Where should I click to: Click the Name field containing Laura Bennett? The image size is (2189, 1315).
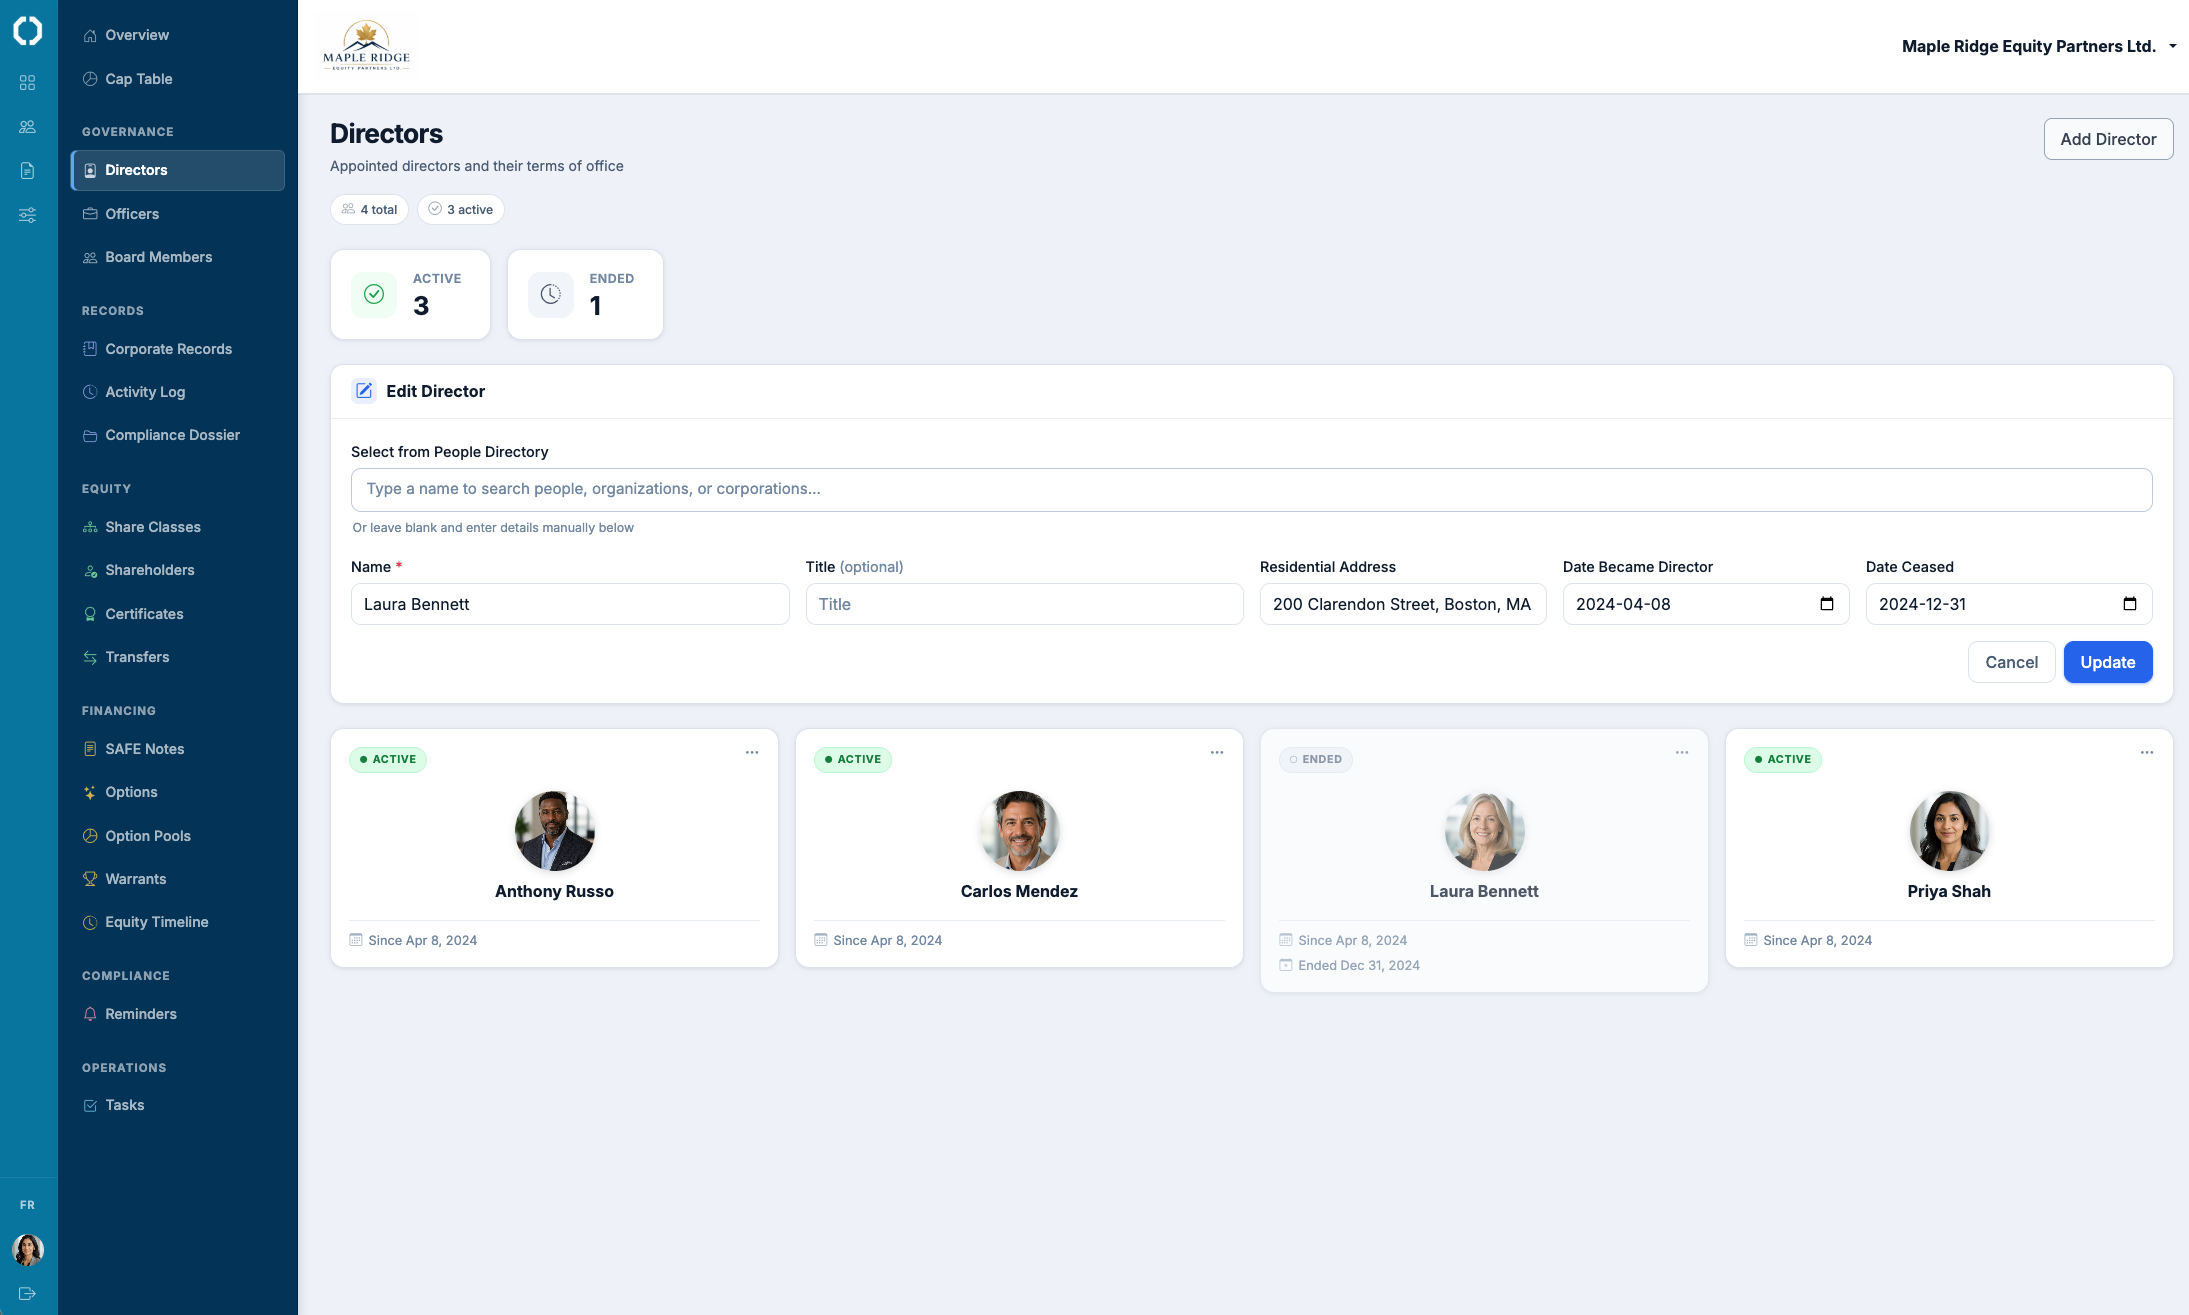point(570,604)
